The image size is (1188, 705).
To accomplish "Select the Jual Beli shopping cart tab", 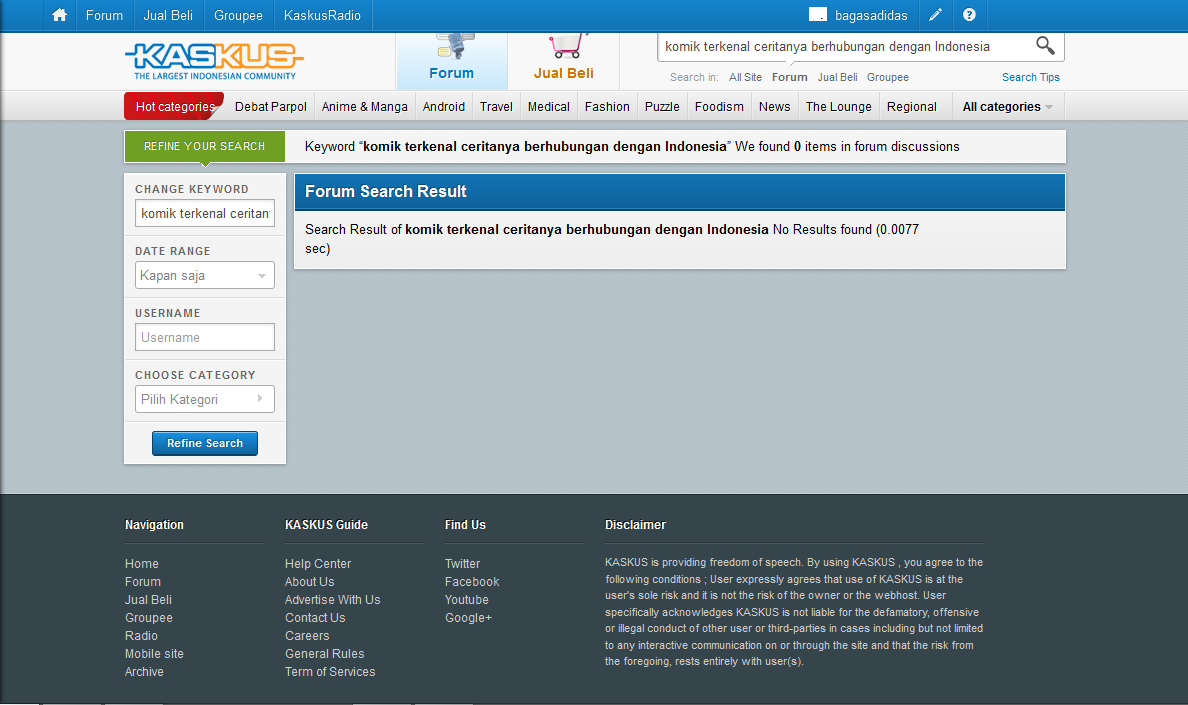I will (564, 61).
